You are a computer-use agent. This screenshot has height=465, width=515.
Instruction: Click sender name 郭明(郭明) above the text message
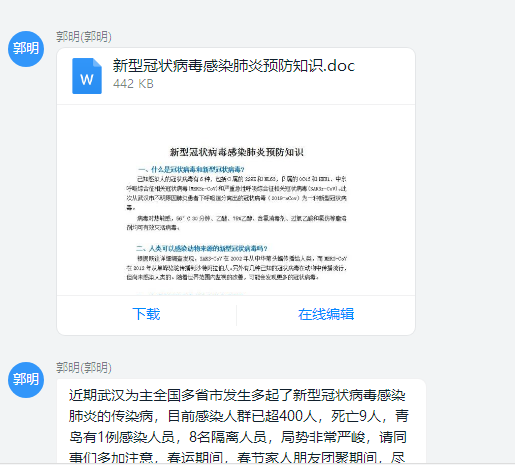tap(84, 367)
